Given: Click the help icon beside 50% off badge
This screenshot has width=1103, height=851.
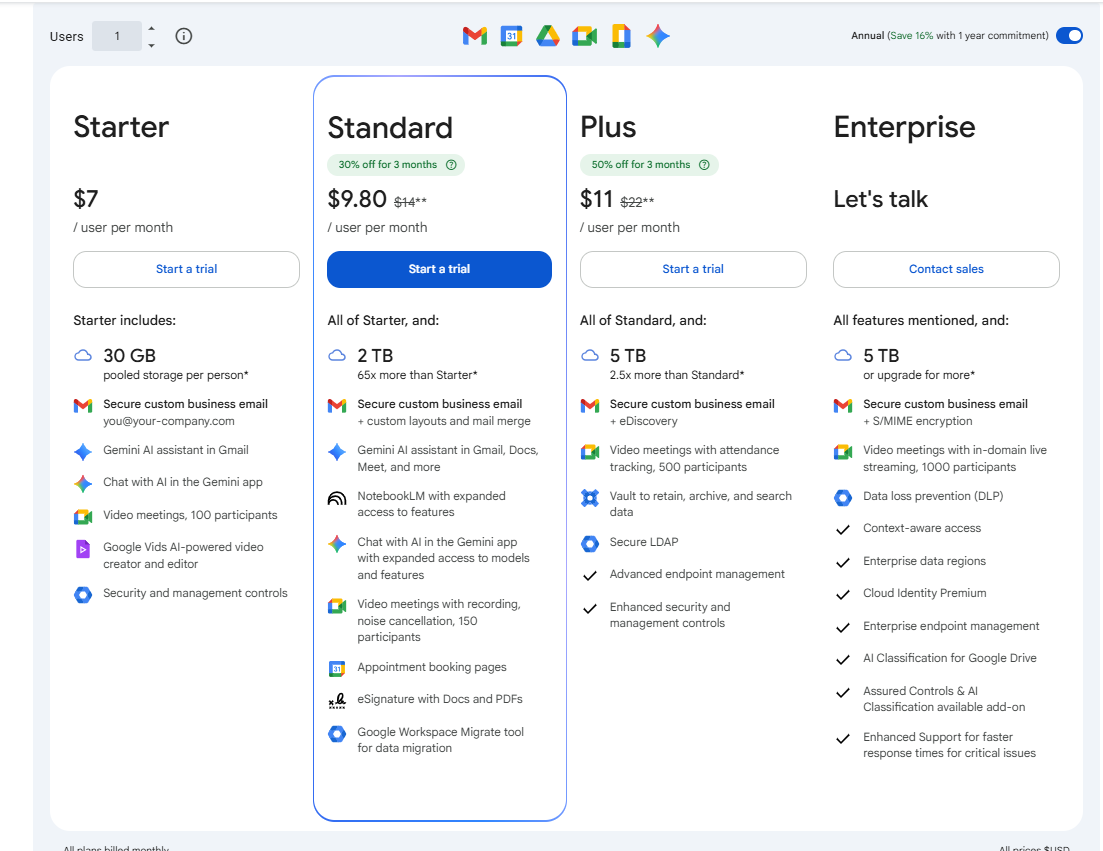Looking at the screenshot, I should point(704,165).
